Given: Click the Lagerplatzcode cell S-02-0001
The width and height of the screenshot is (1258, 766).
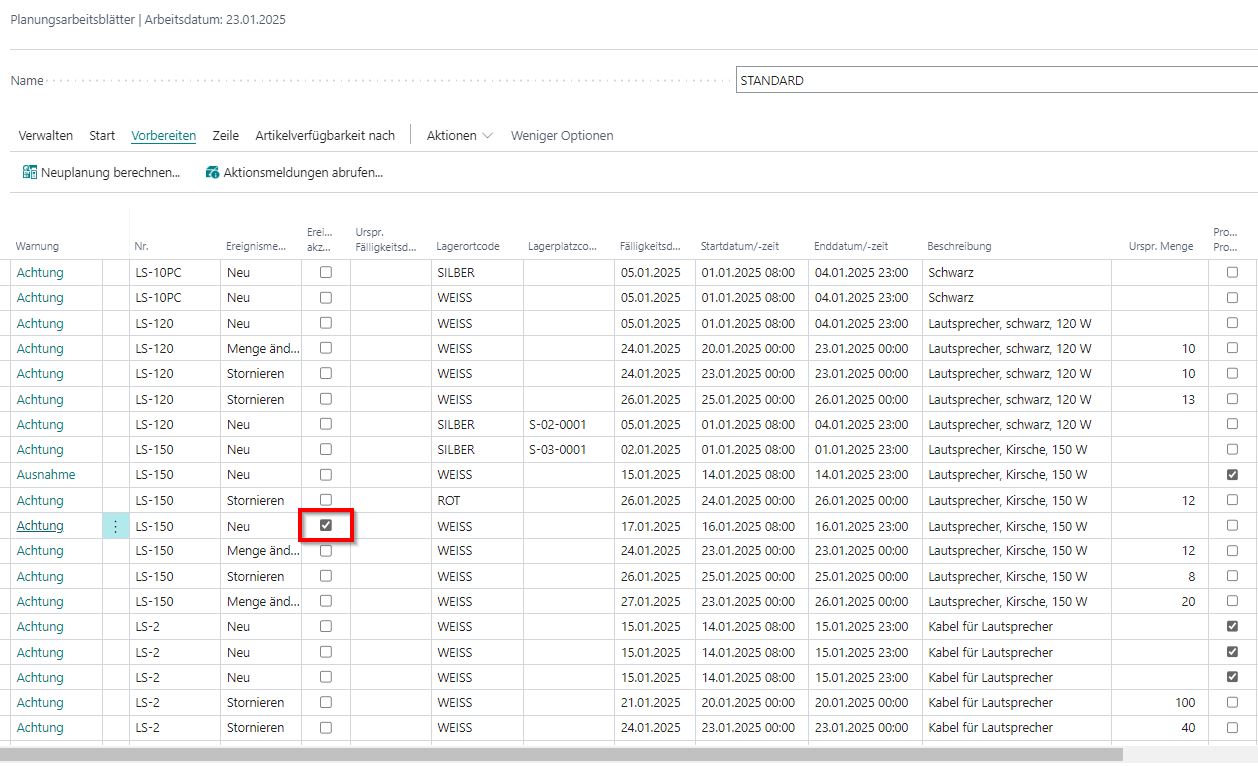Looking at the screenshot, I should click(x=568, y=424).
